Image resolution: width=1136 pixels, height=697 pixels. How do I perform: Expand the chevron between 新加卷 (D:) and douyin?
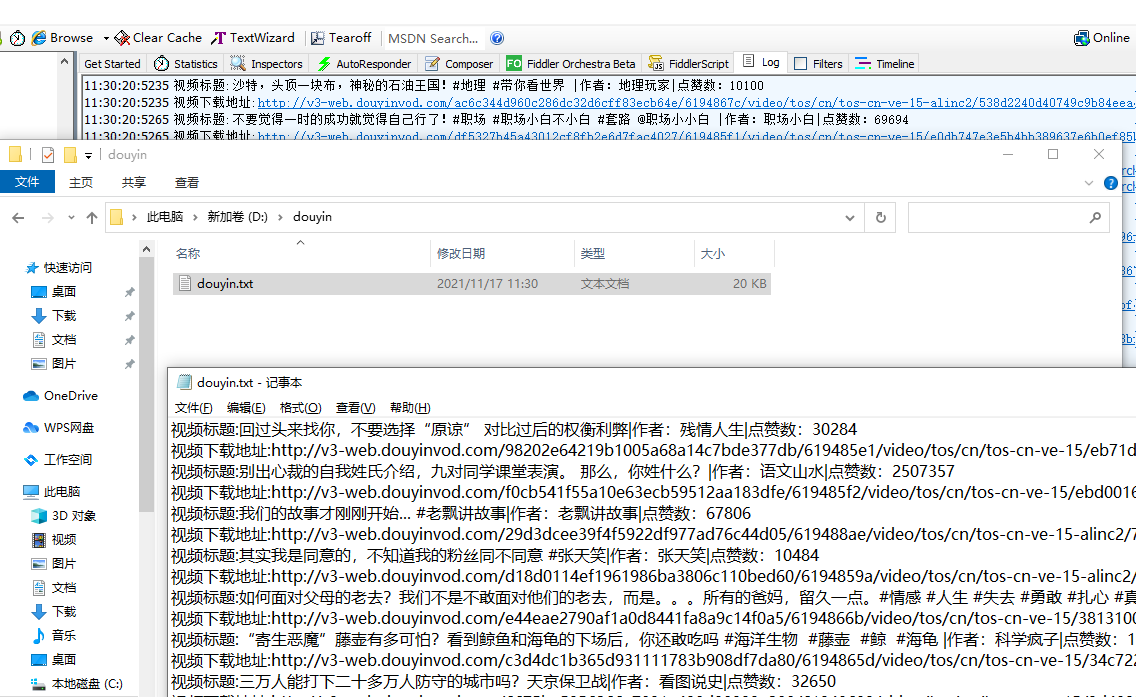pos(280,217)
